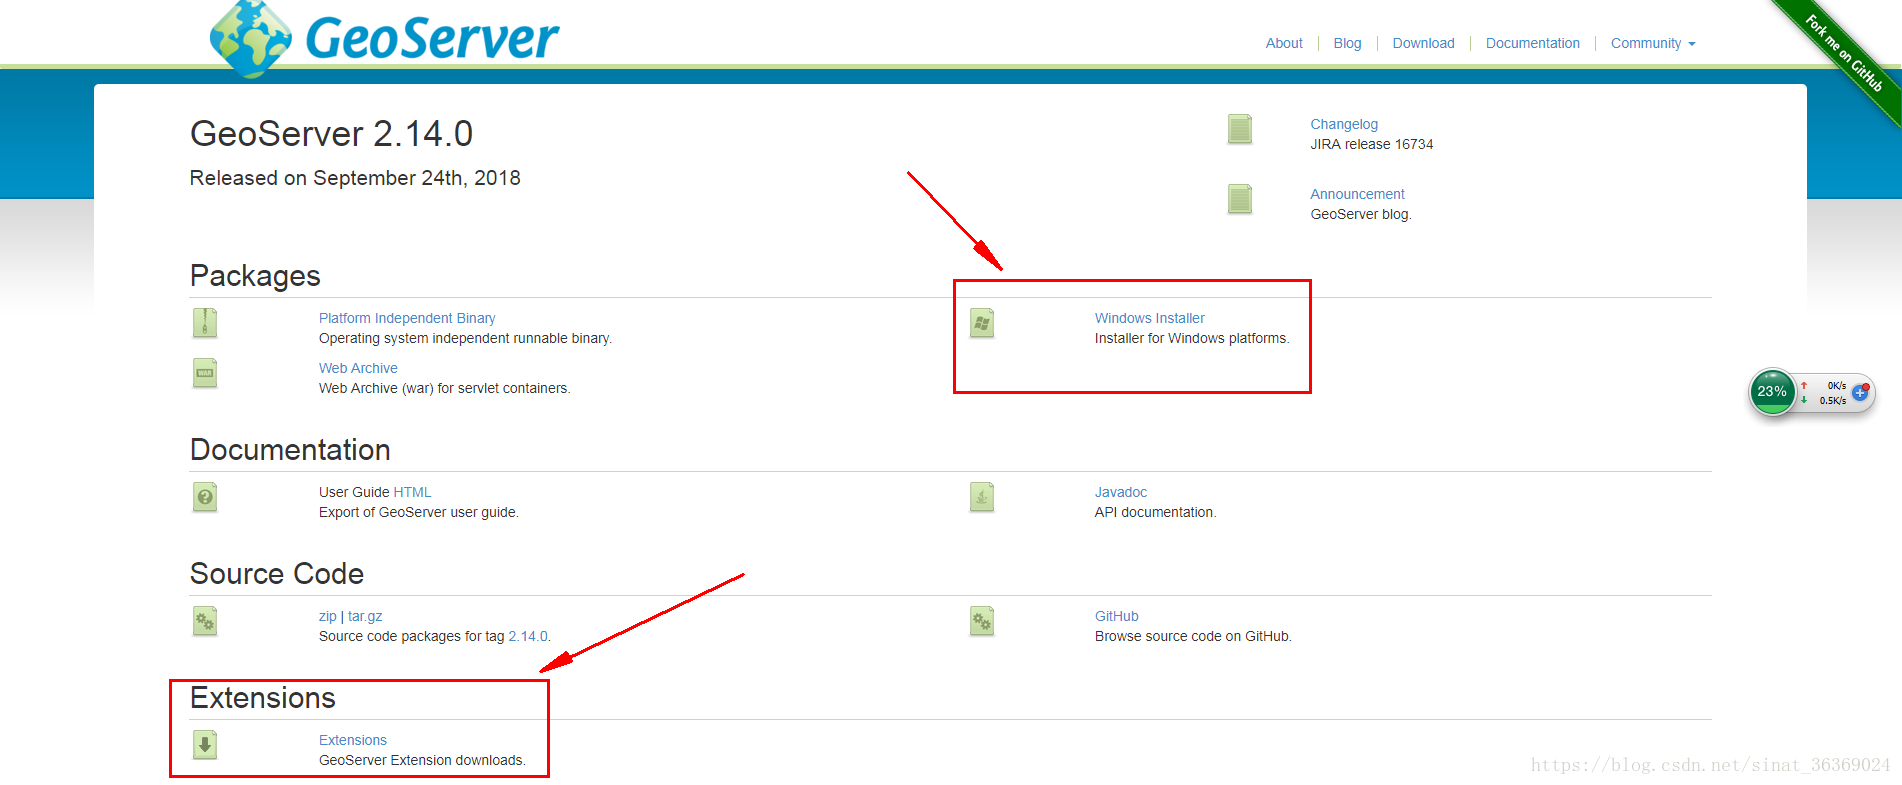Click the 'GeoServer blog.' text

(x=1360, y=214)
